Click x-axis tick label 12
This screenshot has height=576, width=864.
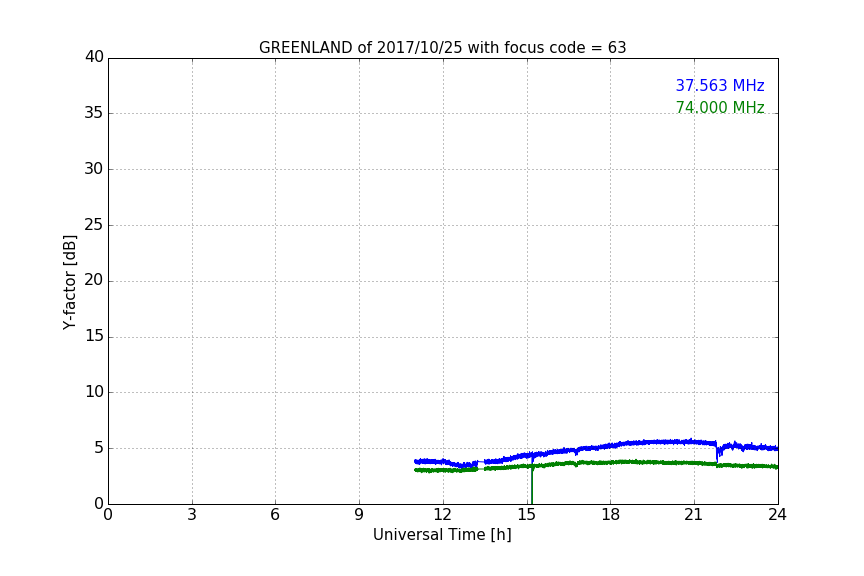(x=443, y=515)
